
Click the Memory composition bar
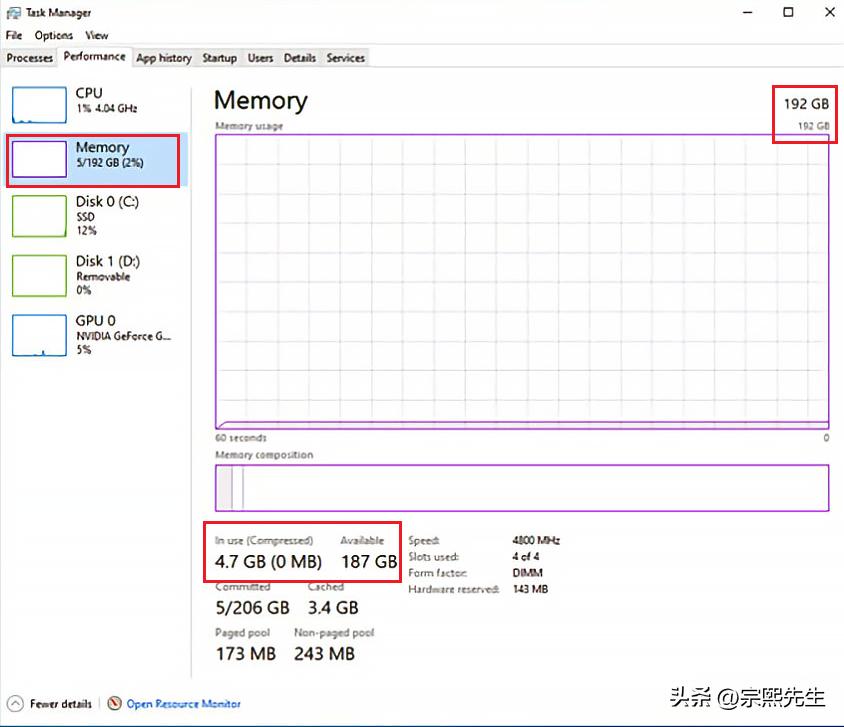pos(521,488)
